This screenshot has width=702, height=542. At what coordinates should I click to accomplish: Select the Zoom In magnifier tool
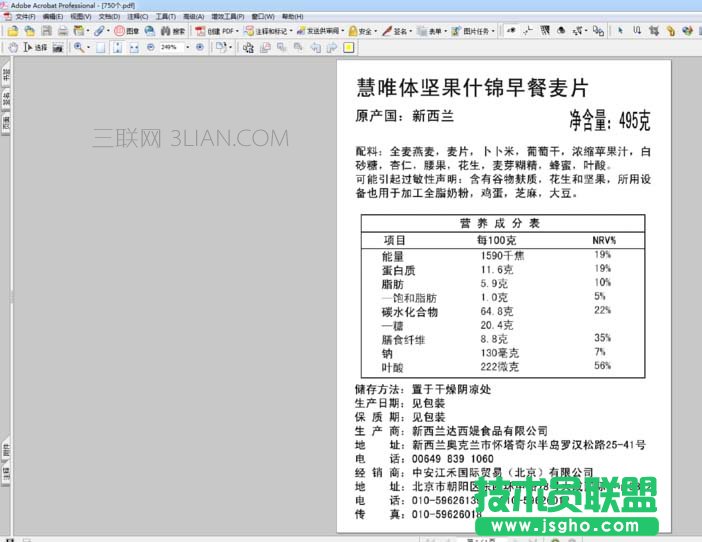[x=79, y=47]
